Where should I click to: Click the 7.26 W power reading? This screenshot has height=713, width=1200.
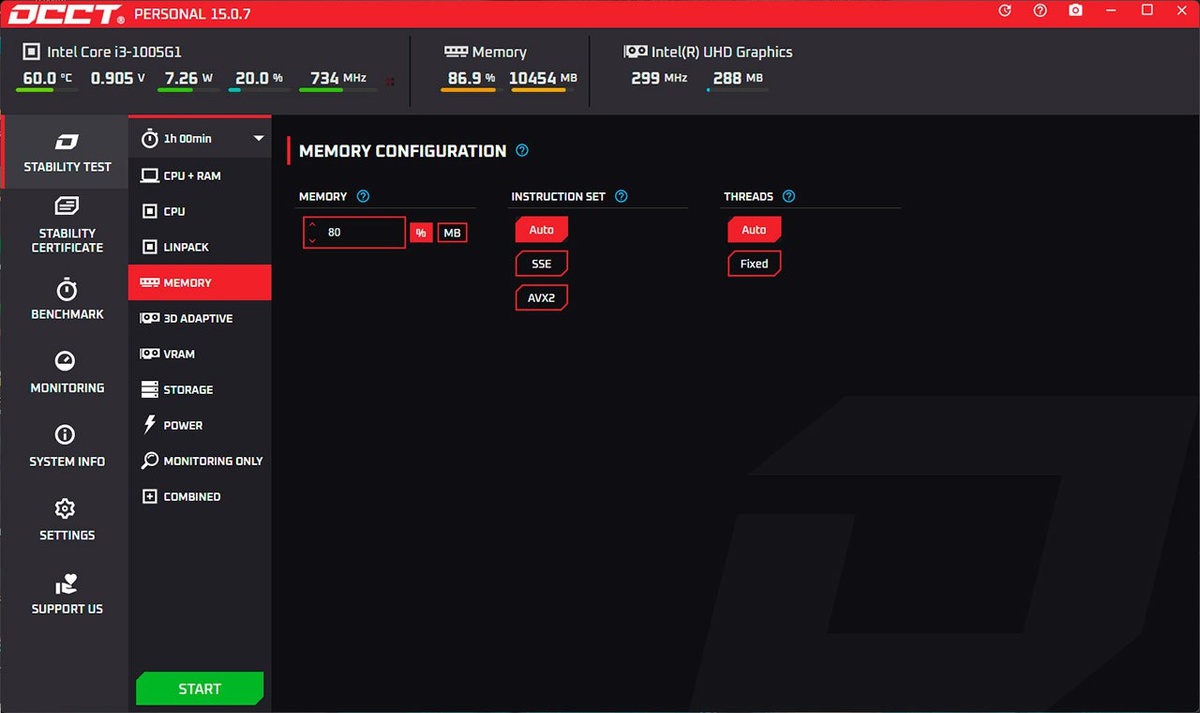coord(189,78)
